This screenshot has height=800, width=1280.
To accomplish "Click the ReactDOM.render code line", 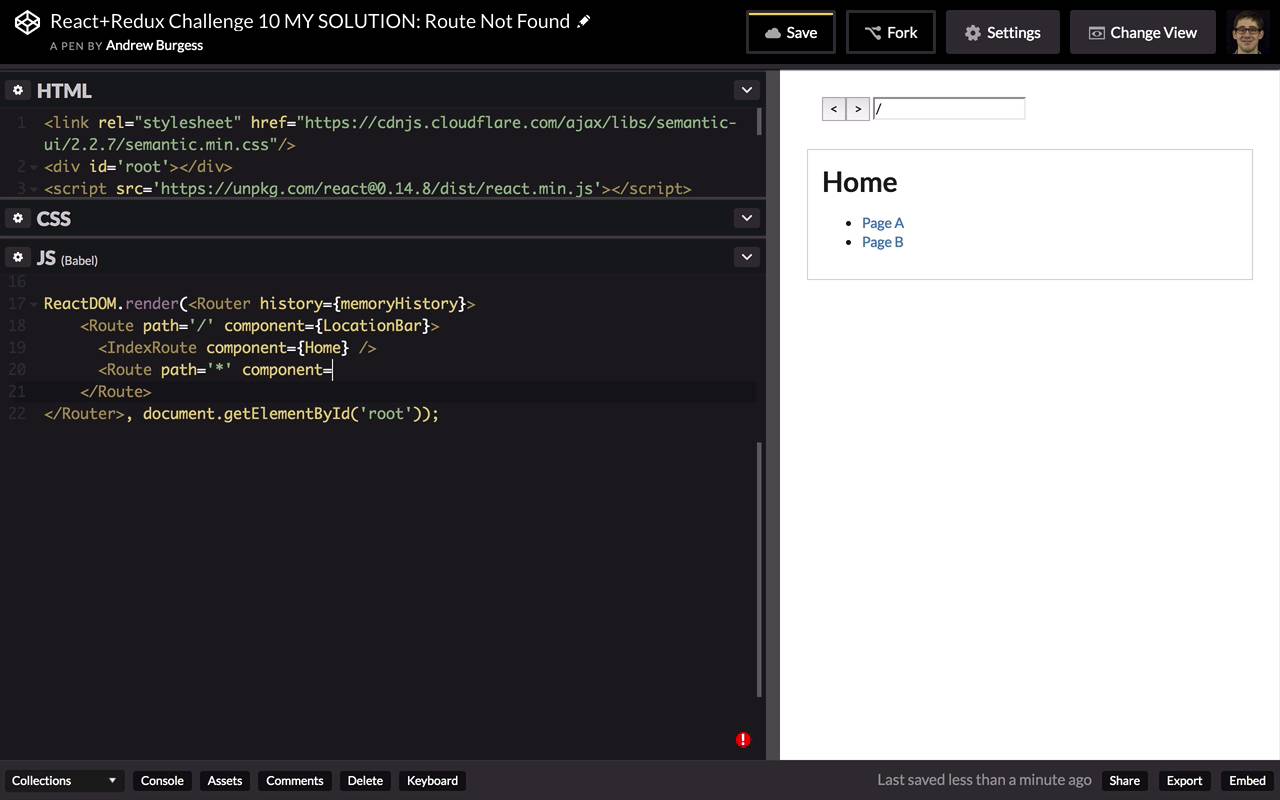I will (260, 304).
